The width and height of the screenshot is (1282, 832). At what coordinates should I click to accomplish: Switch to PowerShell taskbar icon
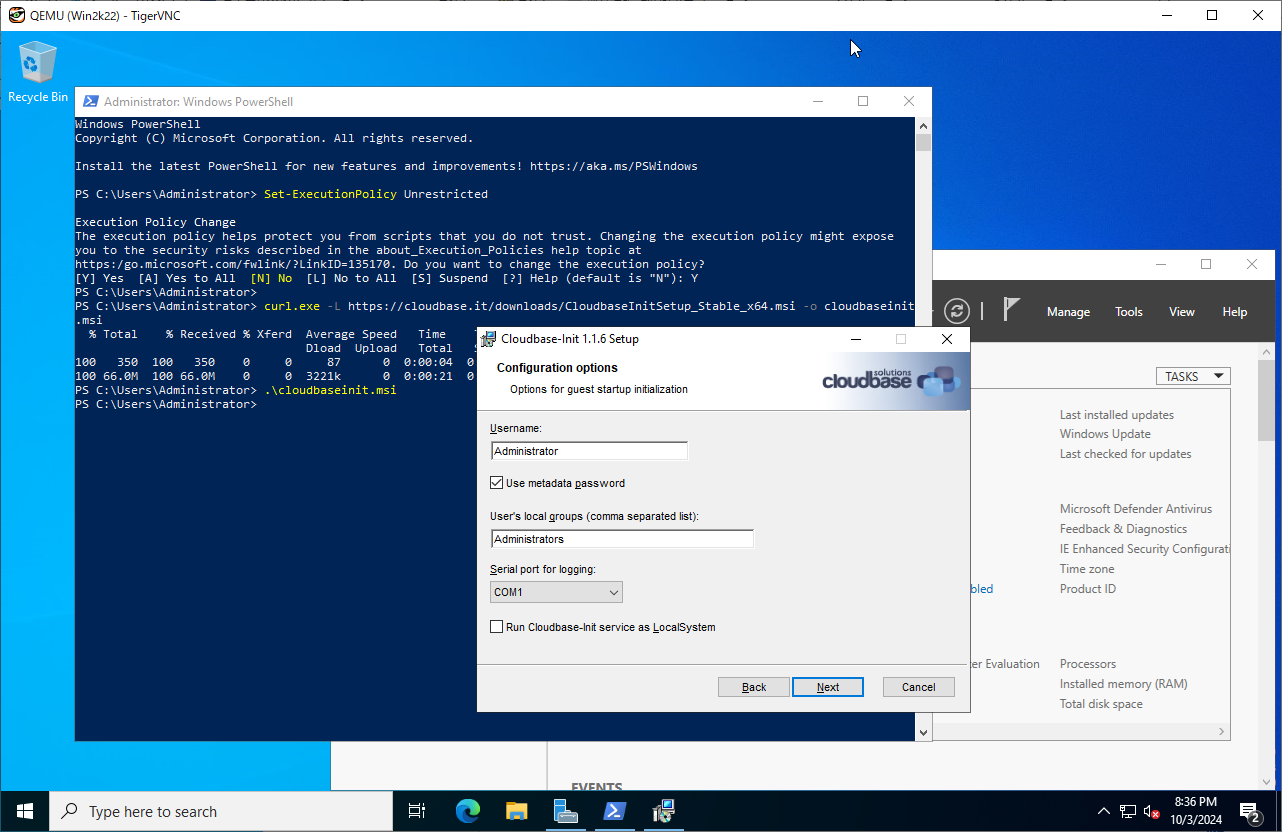point(614,811)
